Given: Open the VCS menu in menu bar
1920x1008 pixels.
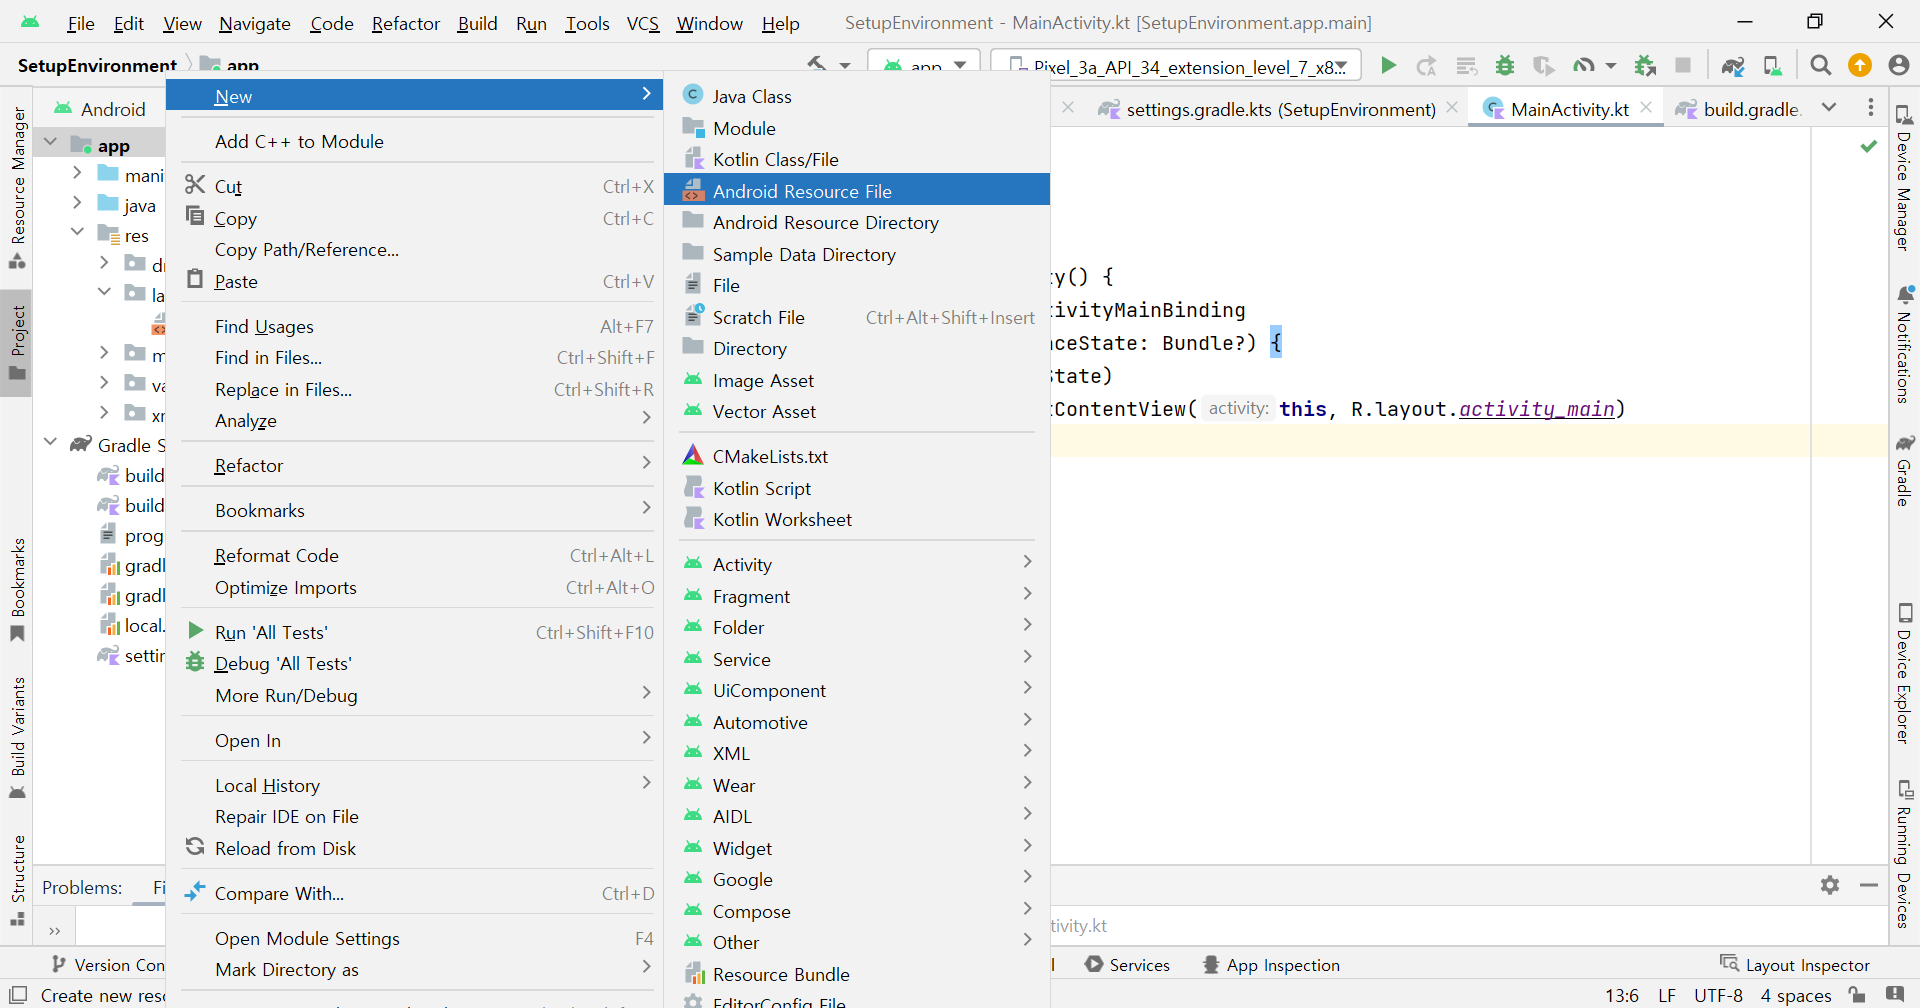Looking at the screenshot, I should pyautogui.click(x=642, y=23).
